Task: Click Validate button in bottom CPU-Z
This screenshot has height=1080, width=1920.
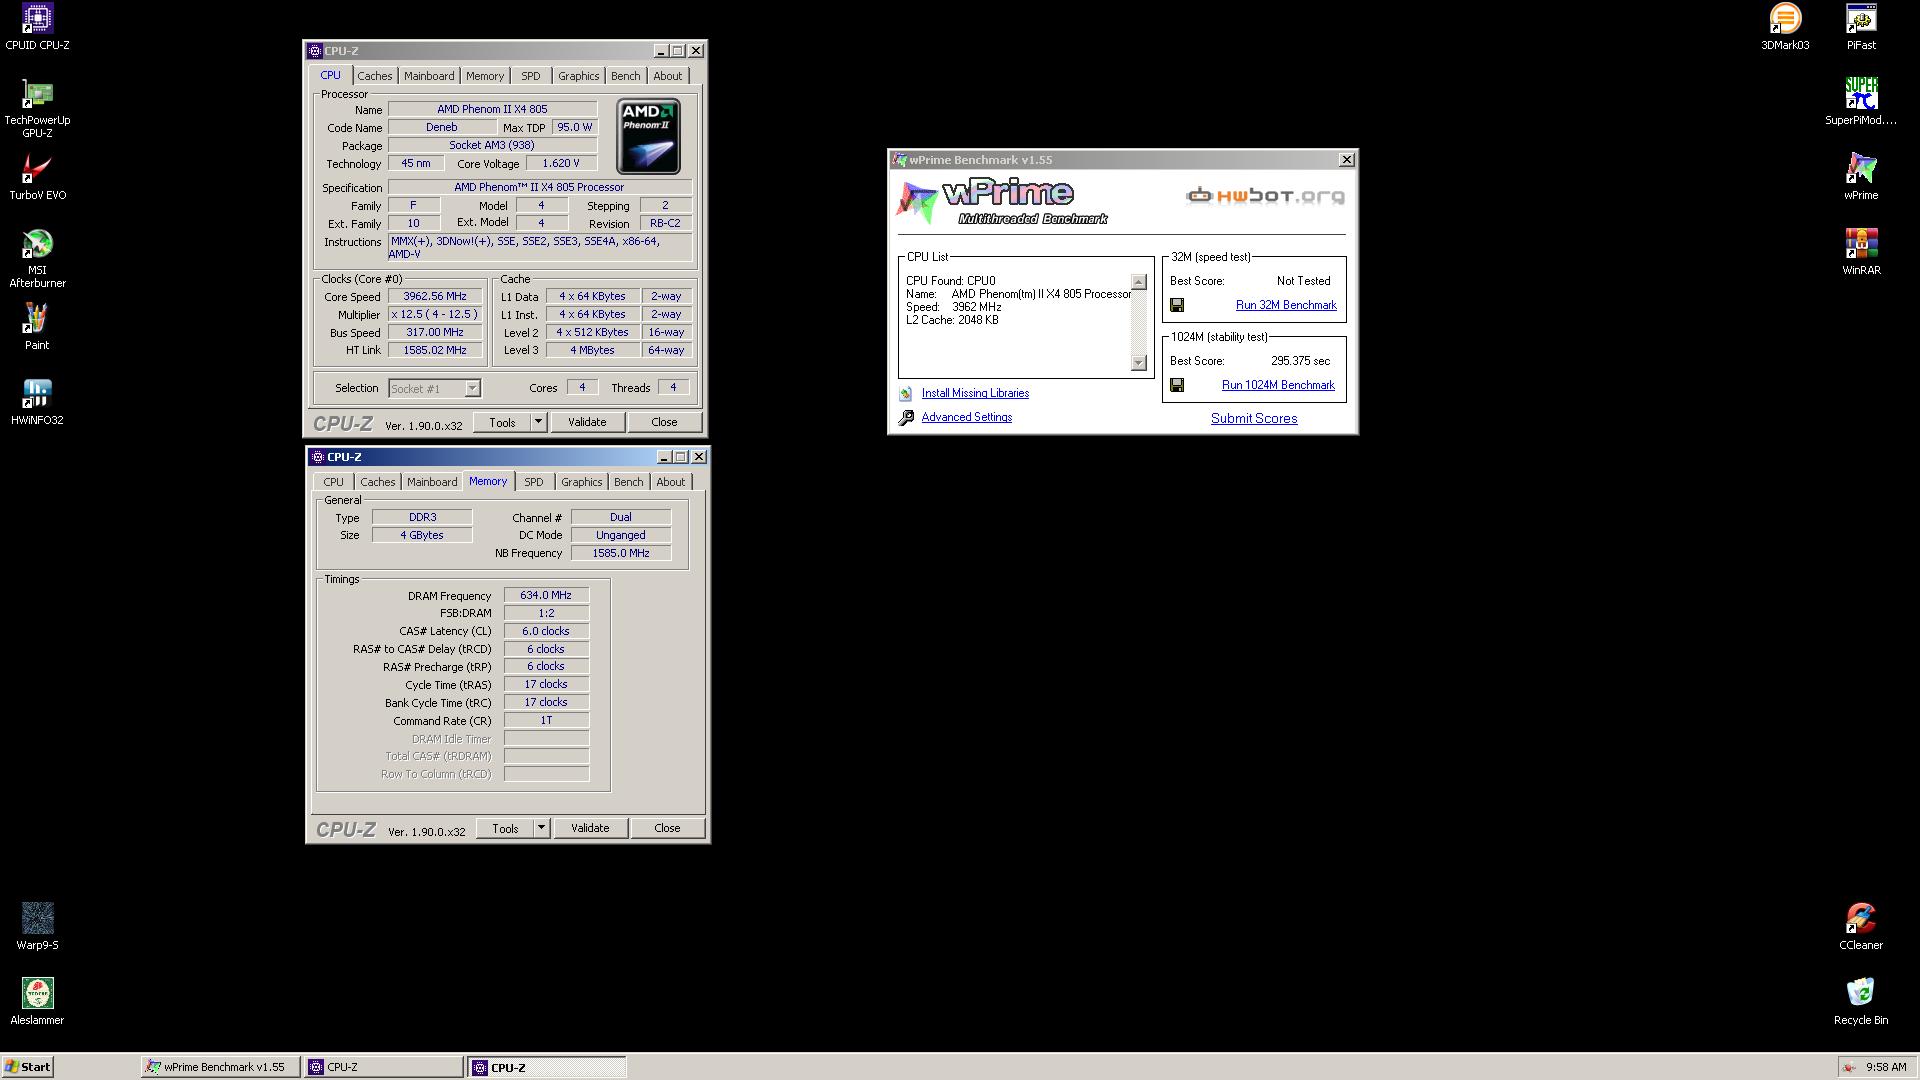Action: point(590,828)
